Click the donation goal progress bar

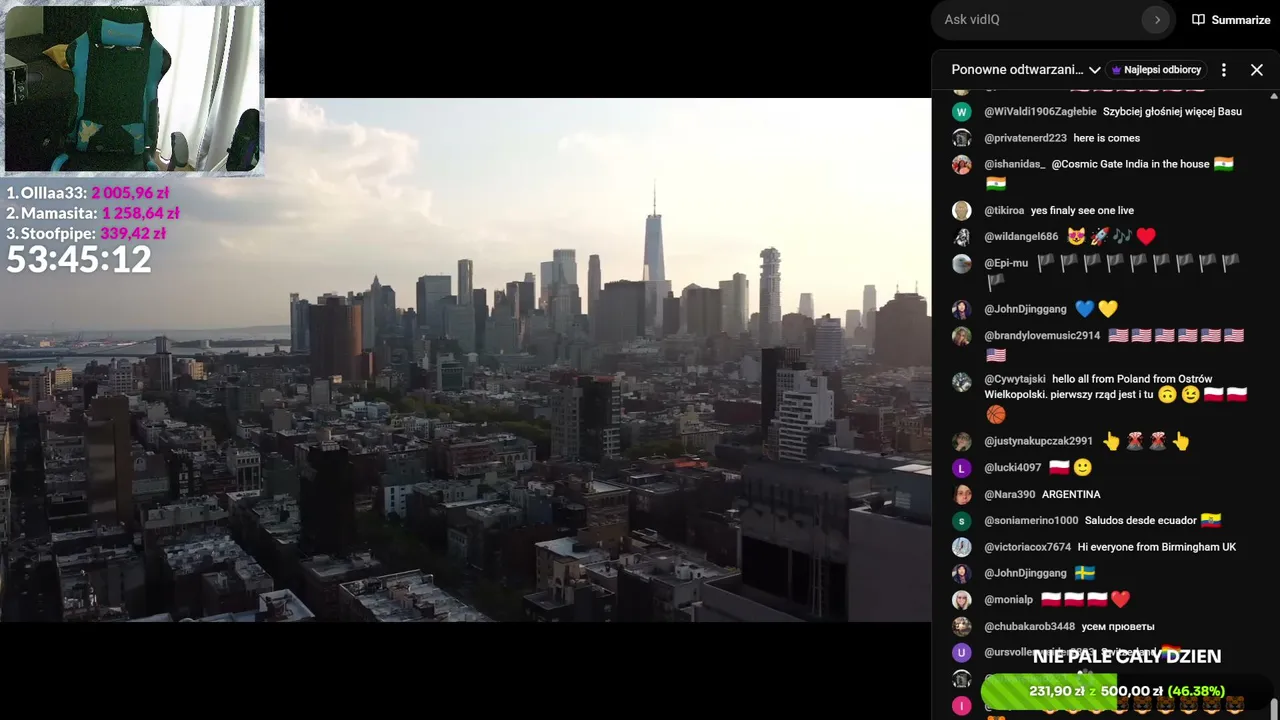1126,691
